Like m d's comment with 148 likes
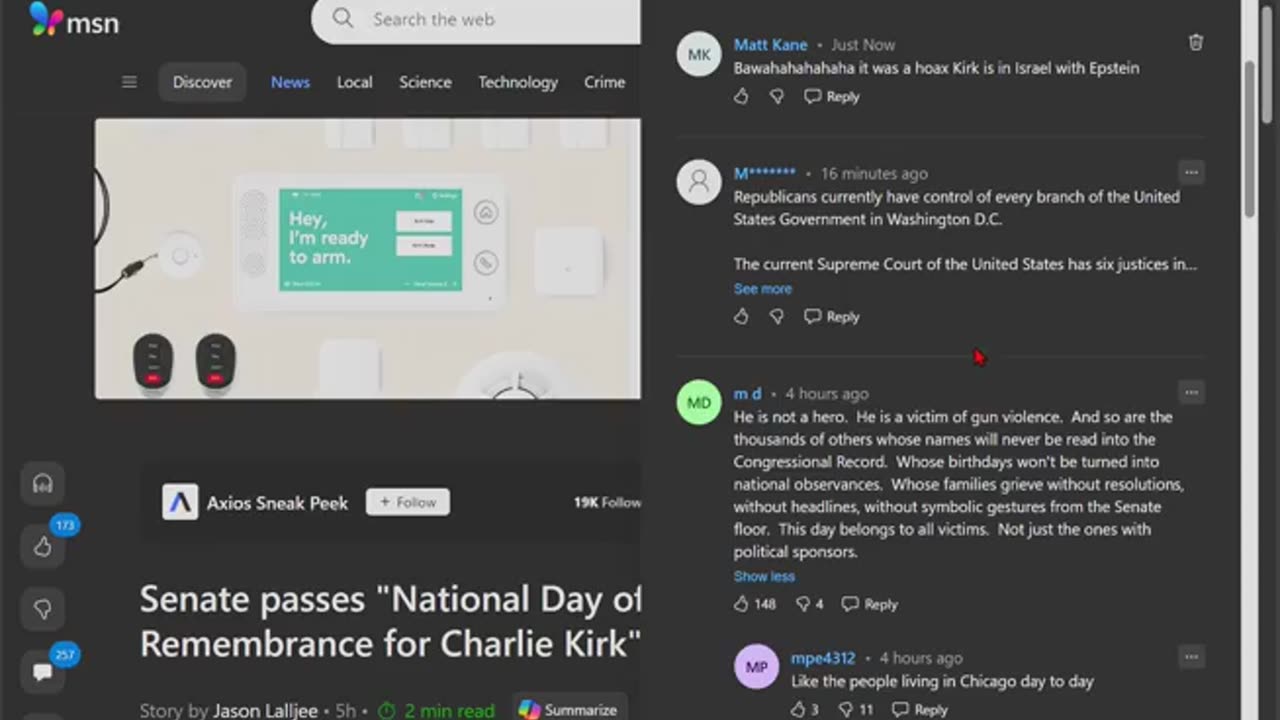This screenshot has width=1280, height=720. click(754, 604)
